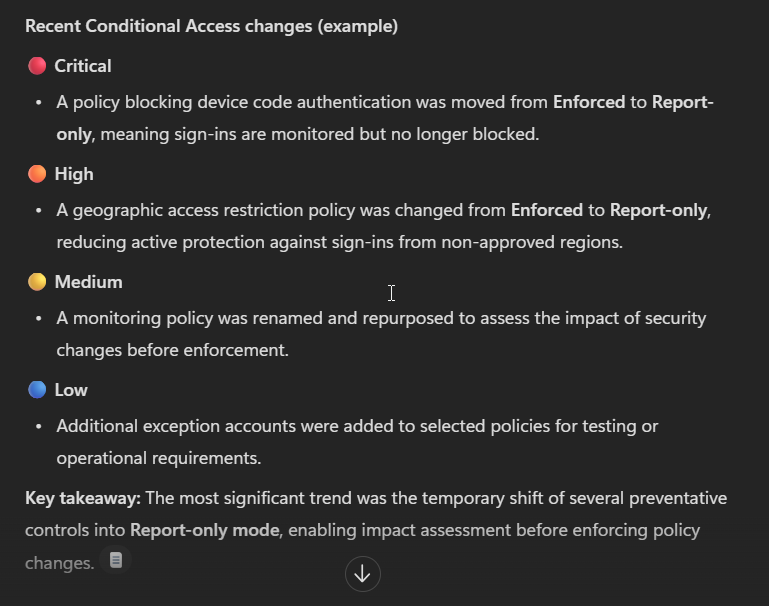Click the red circle beside Critical

coord(37,66)
